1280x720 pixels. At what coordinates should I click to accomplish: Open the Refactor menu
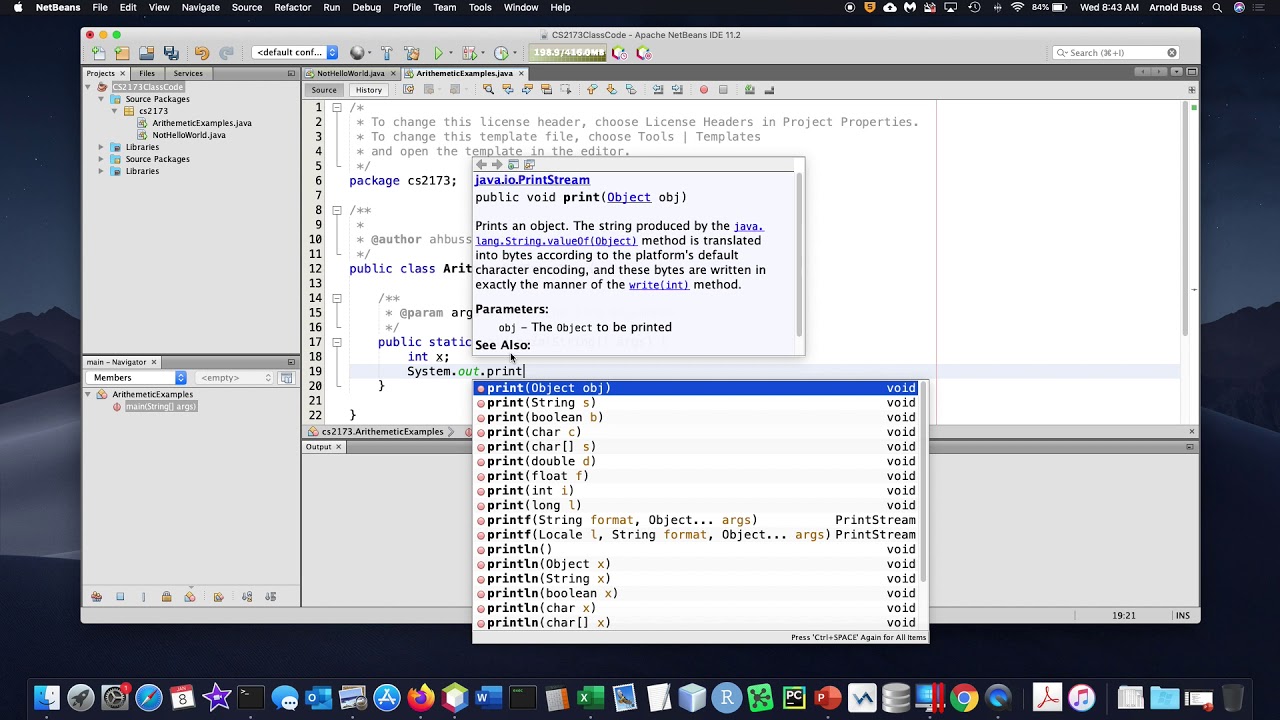292,7
